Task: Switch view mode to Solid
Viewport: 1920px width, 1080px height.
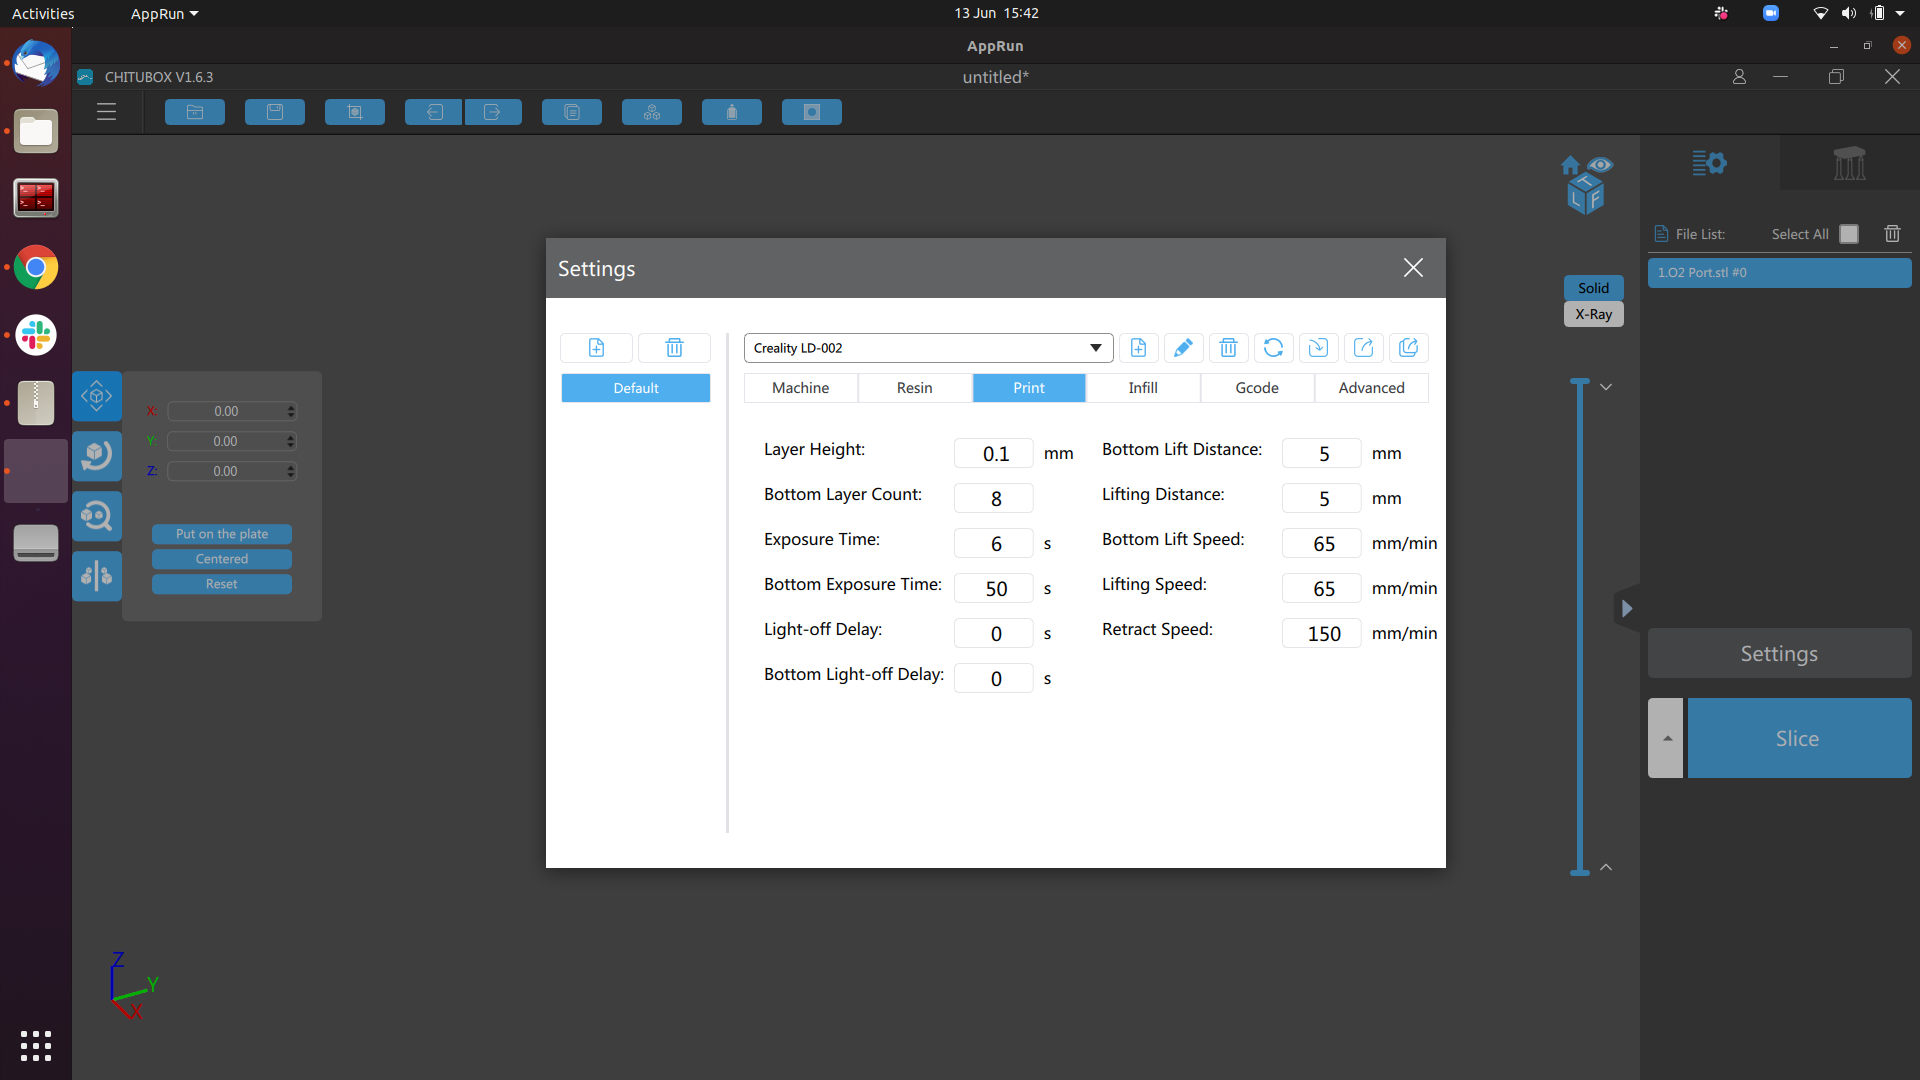Action: click(1593, 288)
